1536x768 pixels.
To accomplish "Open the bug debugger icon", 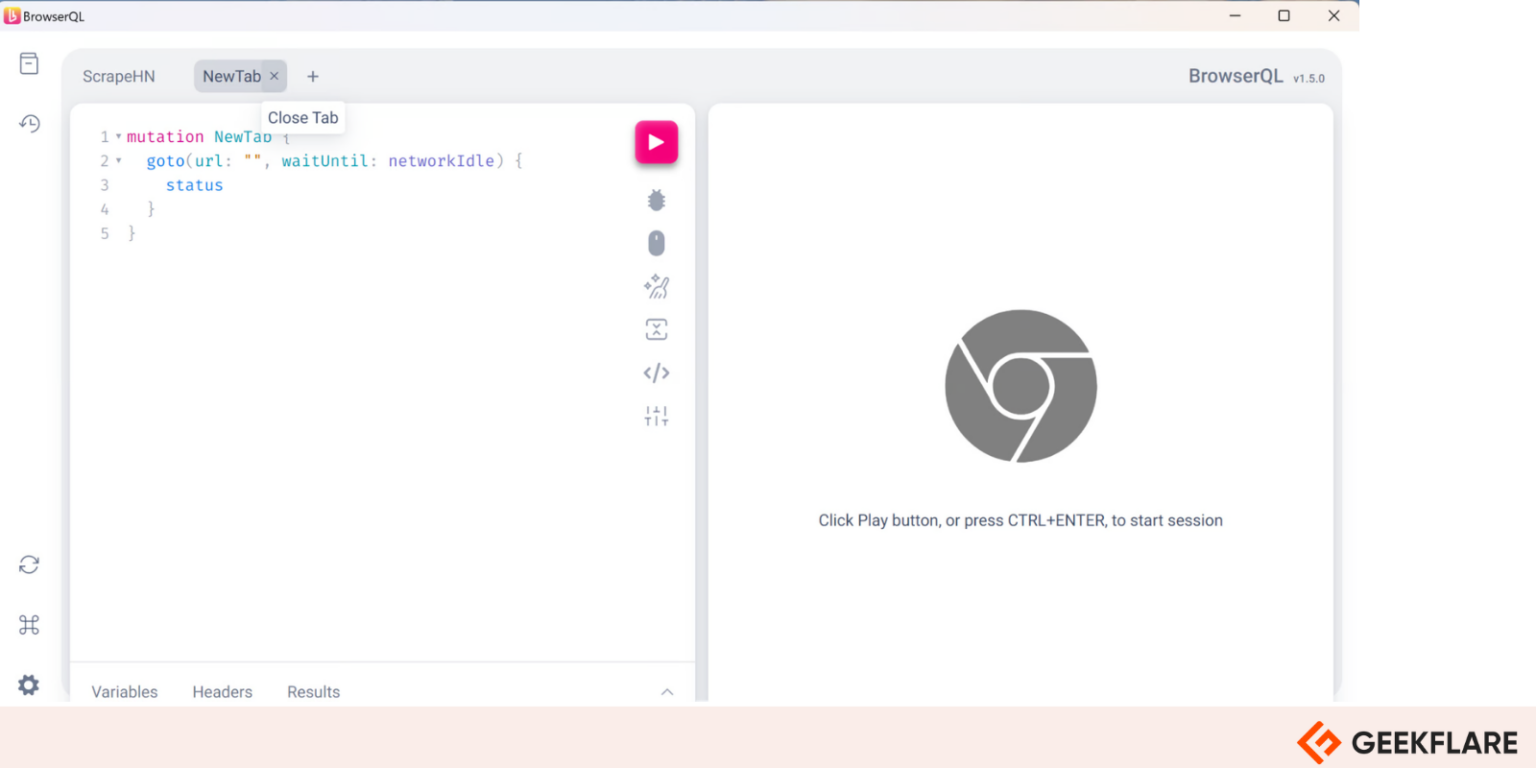I will (656, 200).
